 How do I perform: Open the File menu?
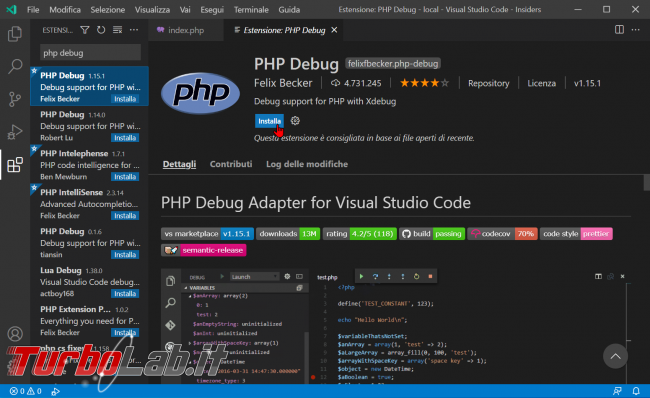click(33, 10)
